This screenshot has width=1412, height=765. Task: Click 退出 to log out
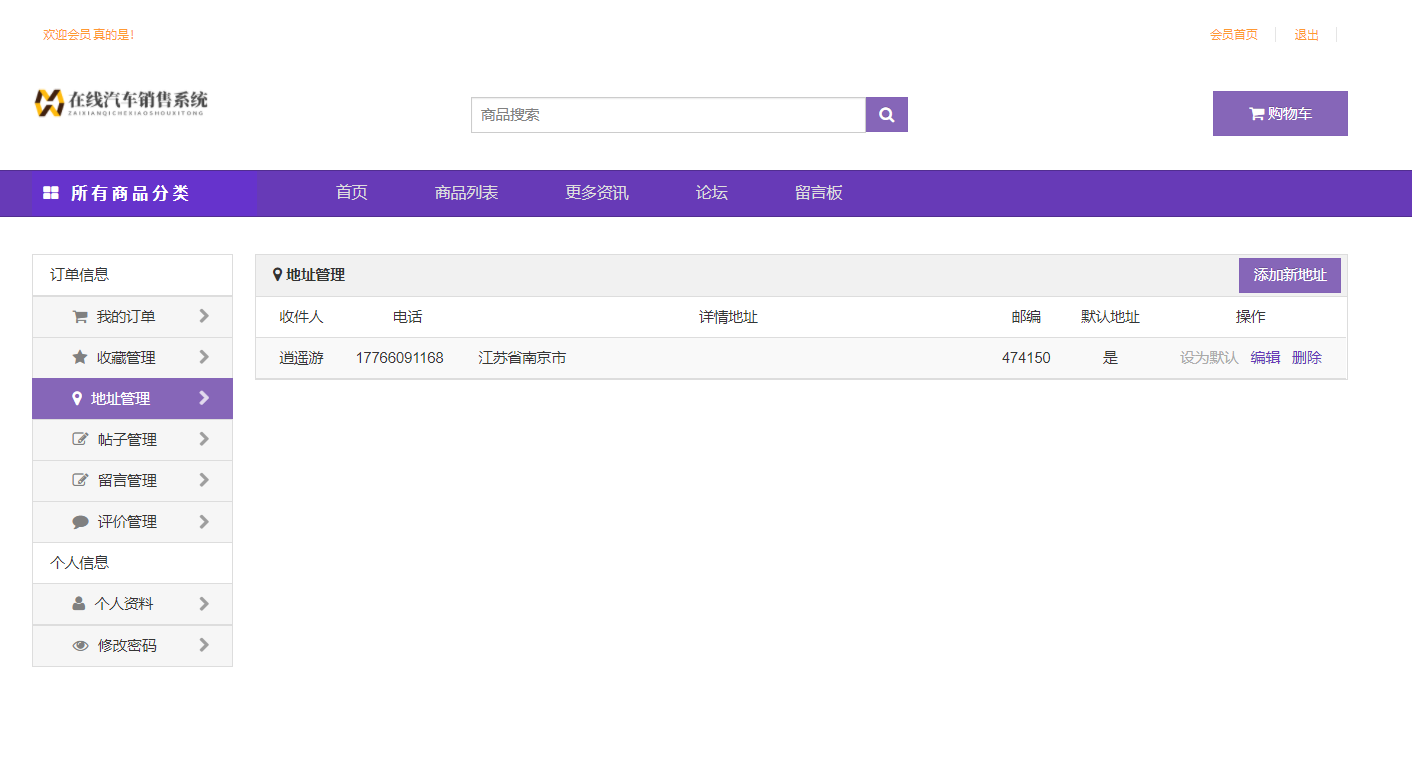[1306, 34]
